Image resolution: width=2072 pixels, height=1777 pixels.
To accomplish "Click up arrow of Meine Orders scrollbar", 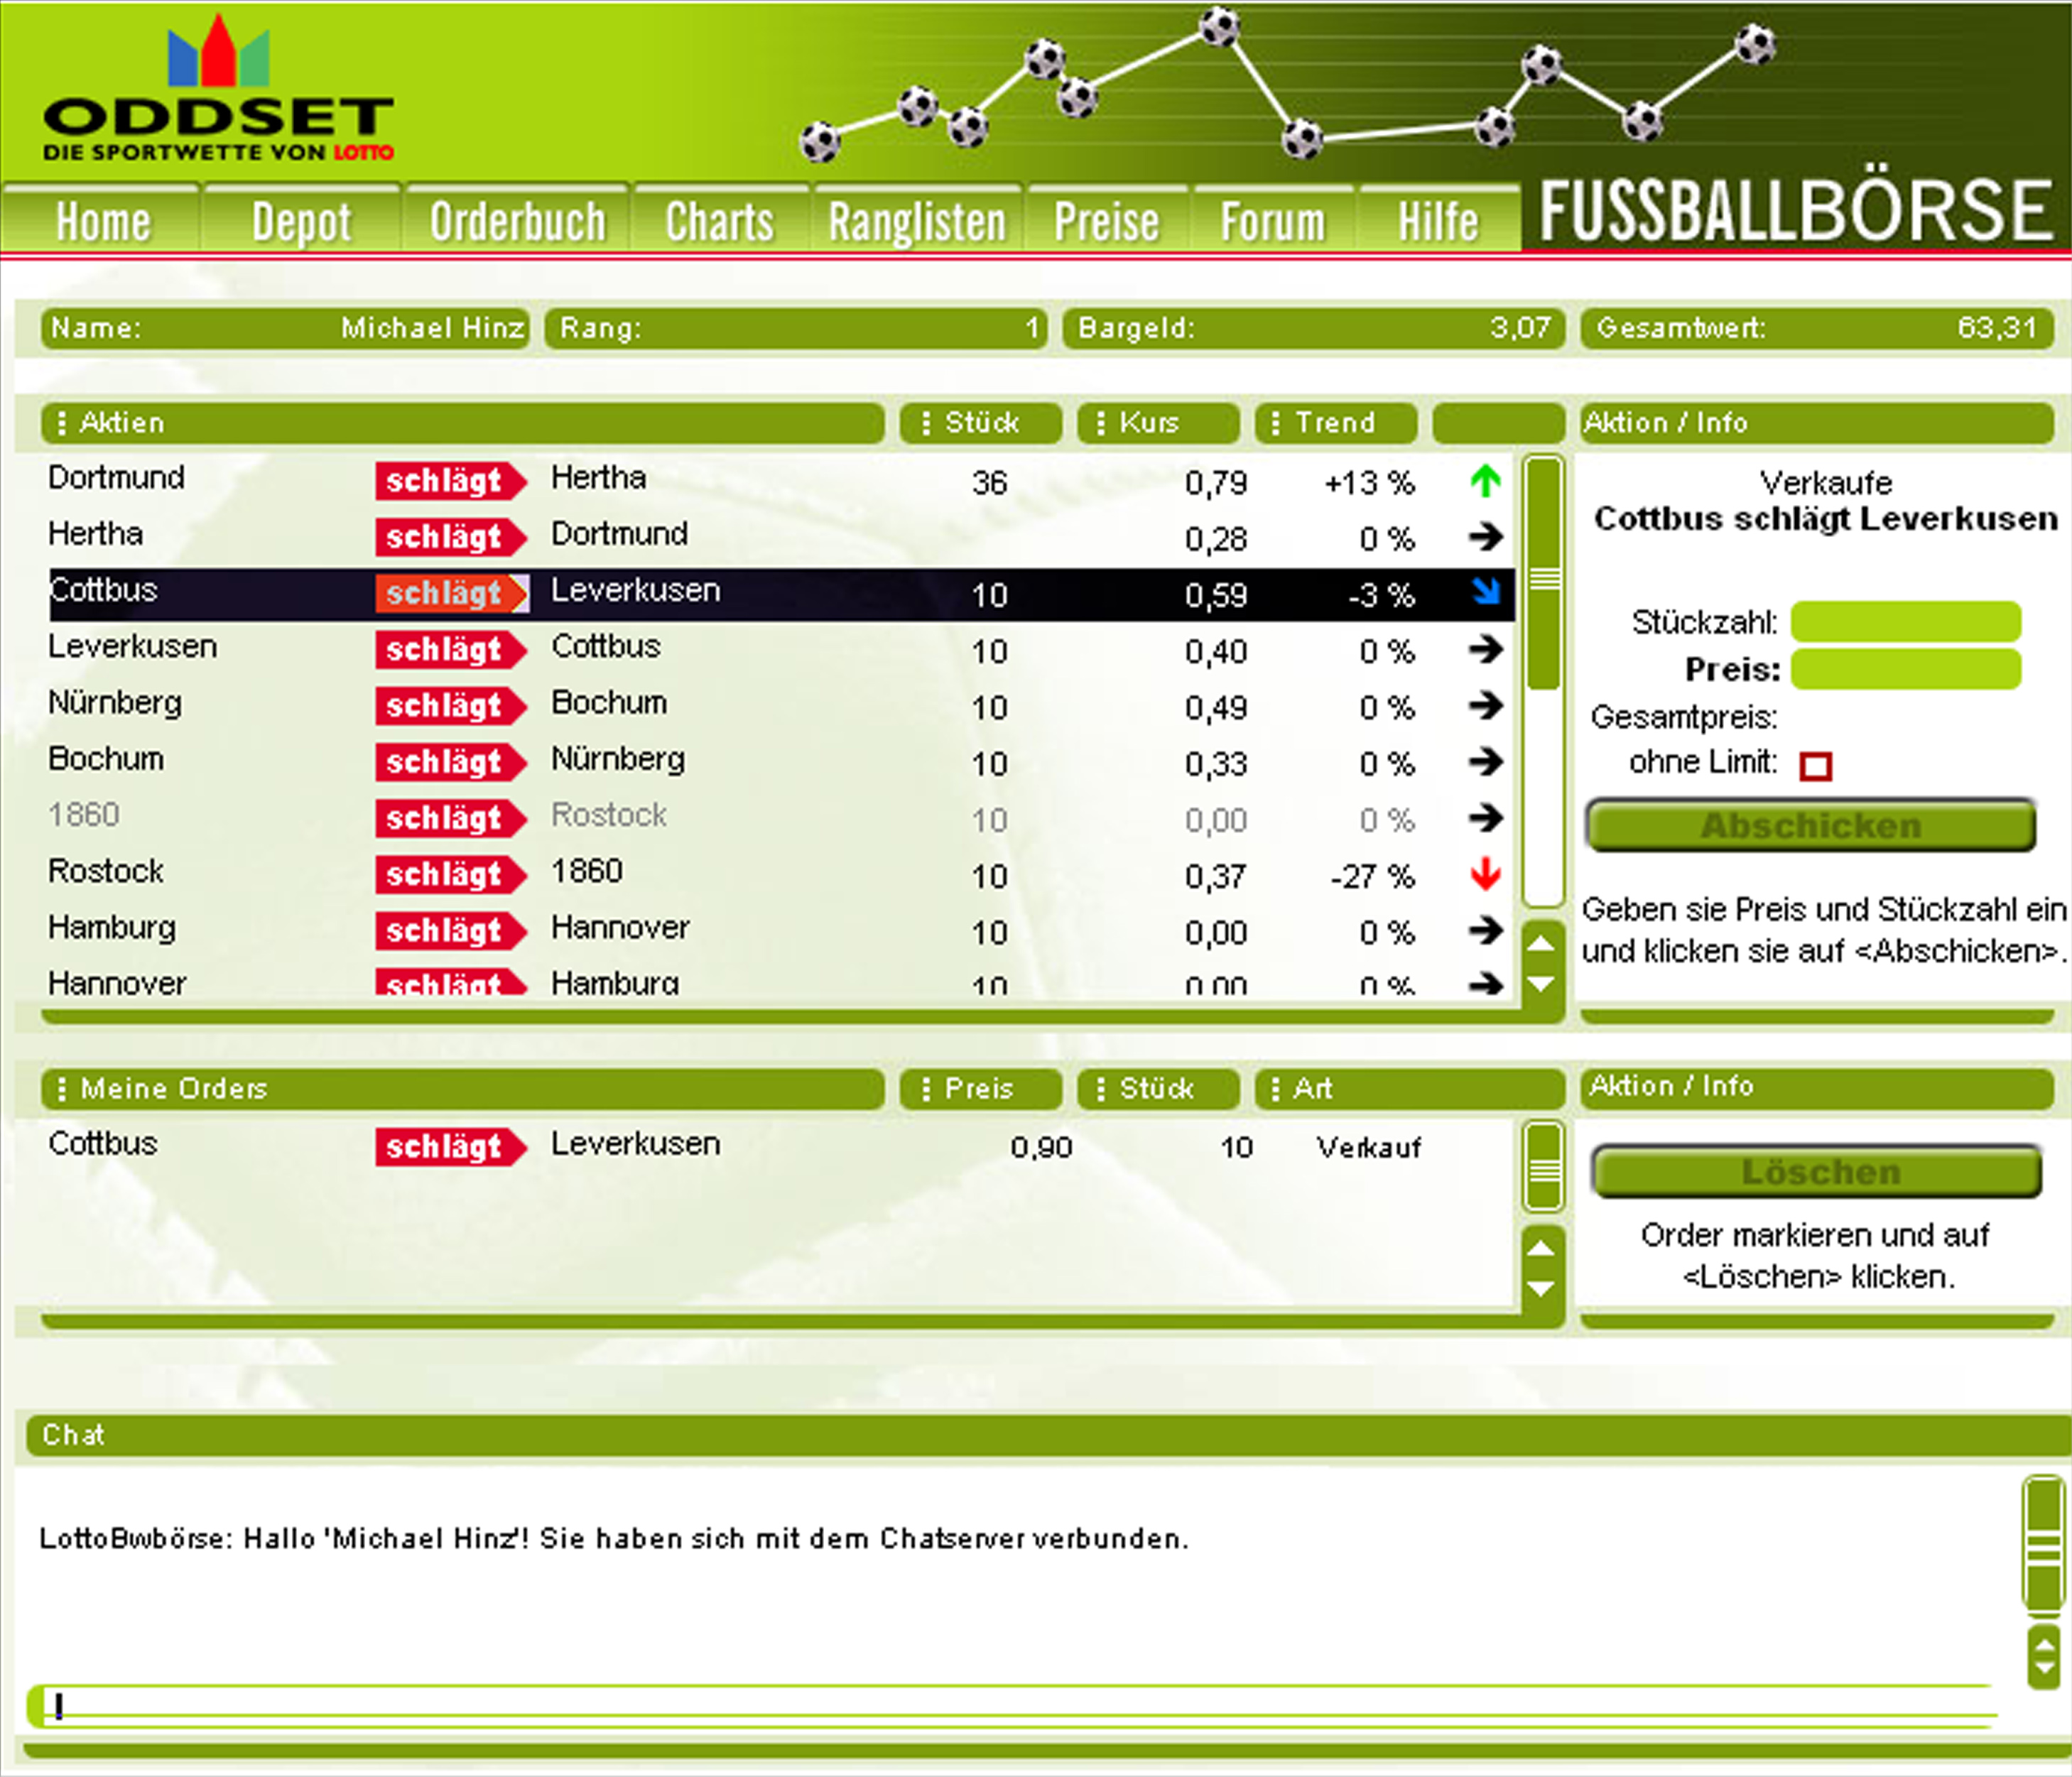I will tap(1542, 1248).
